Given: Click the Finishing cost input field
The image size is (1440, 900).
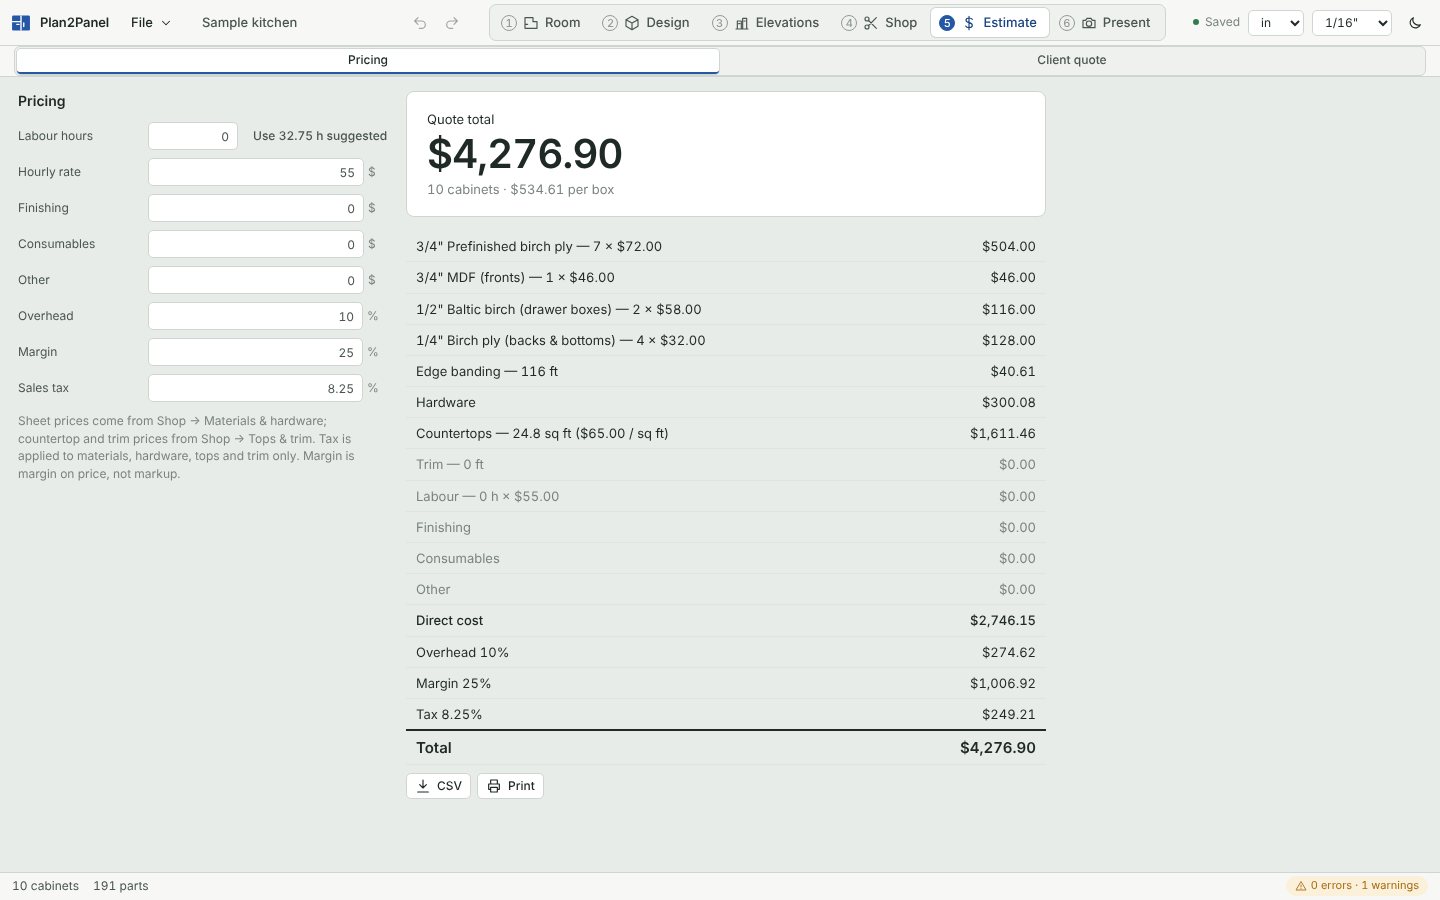Looking at the screenshot, I should pos(255,208).
